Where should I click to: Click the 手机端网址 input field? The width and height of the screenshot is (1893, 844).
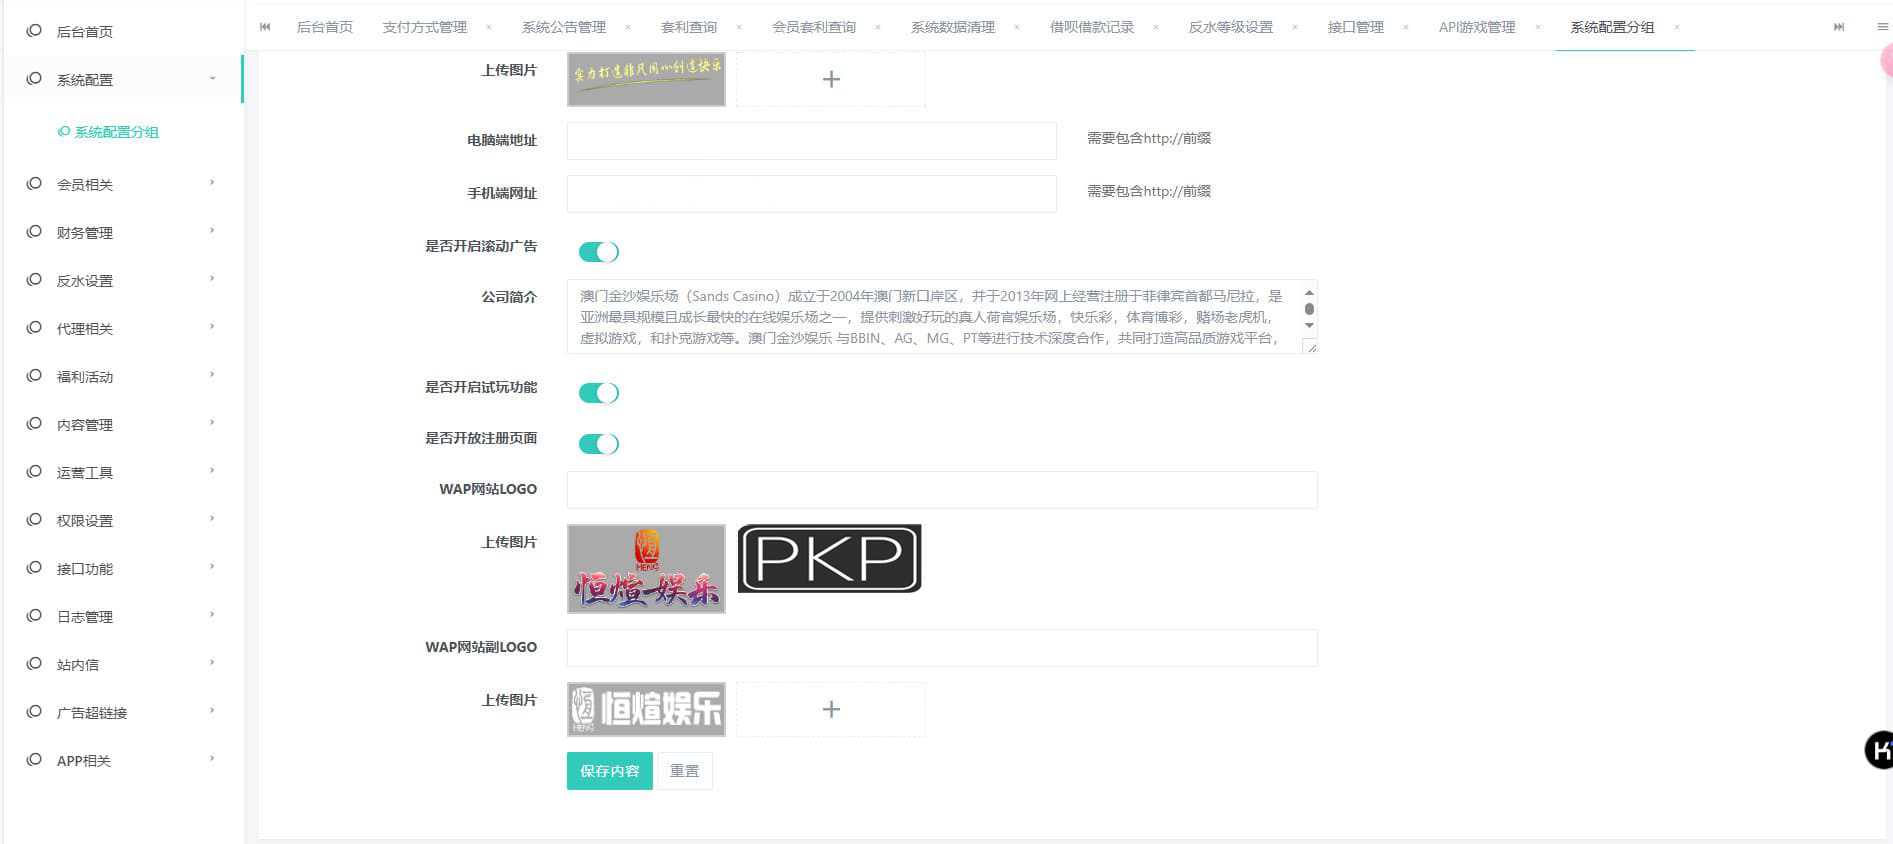[x=812, y=194]
